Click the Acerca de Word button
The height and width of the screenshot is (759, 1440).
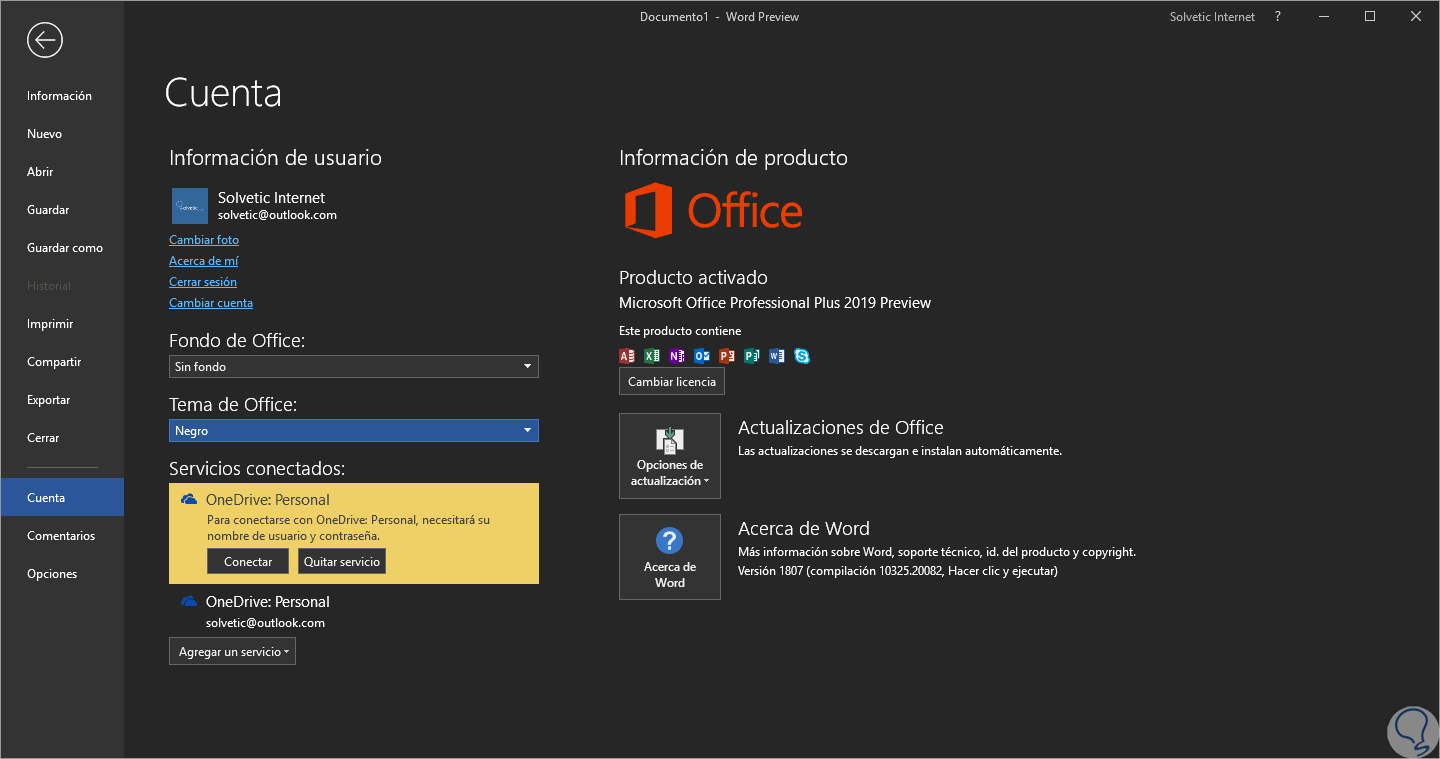[670, 557]
